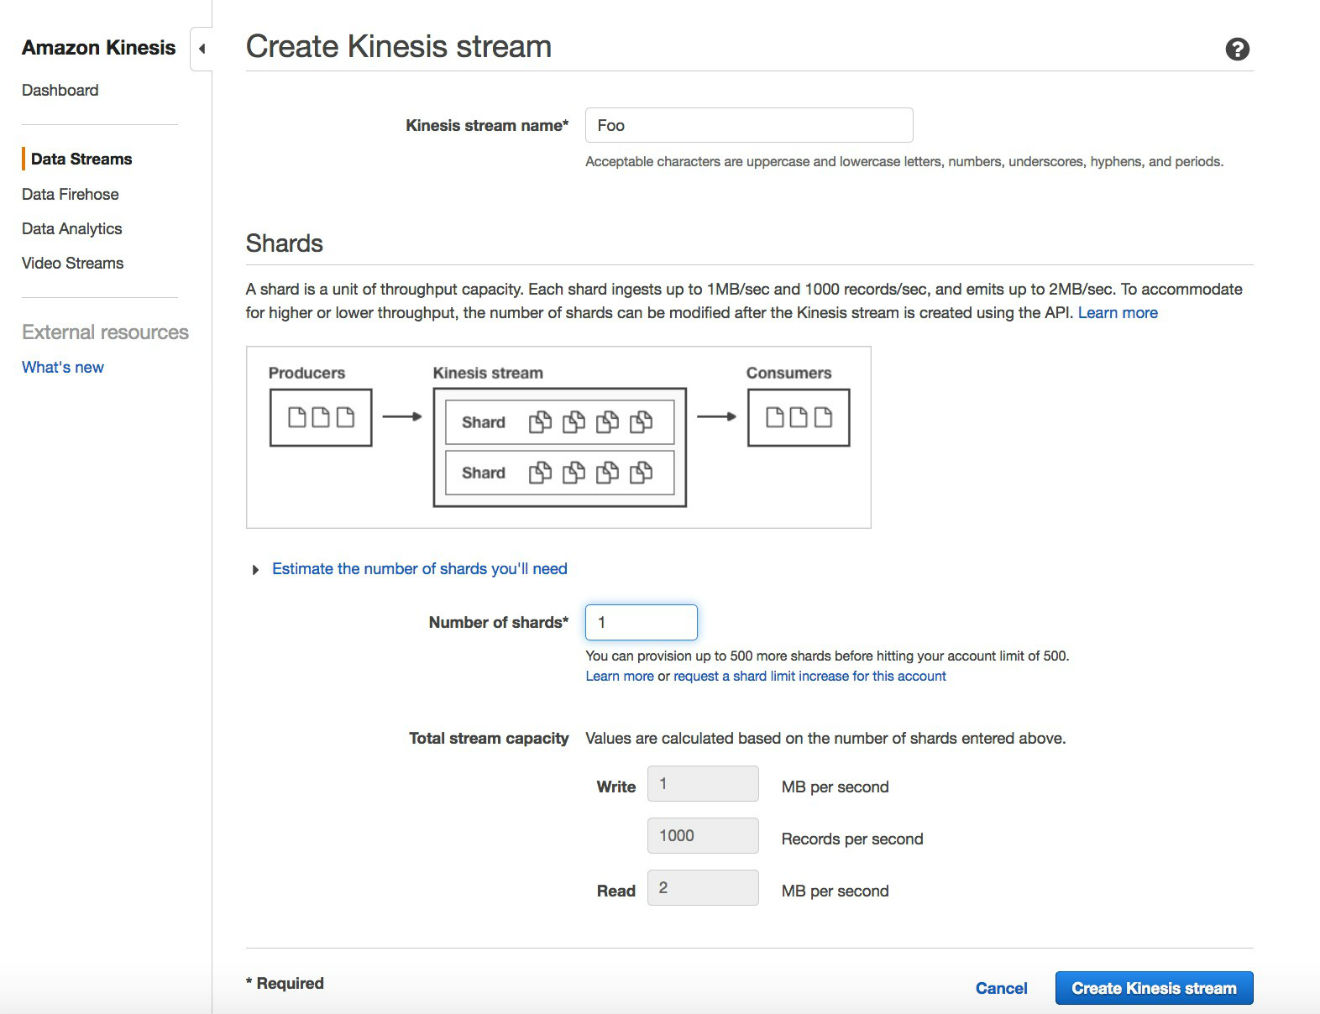Screen dimensions: 1320x1014
Task: Open Estimate the number of shards link
Action: (x=419, y=569)
